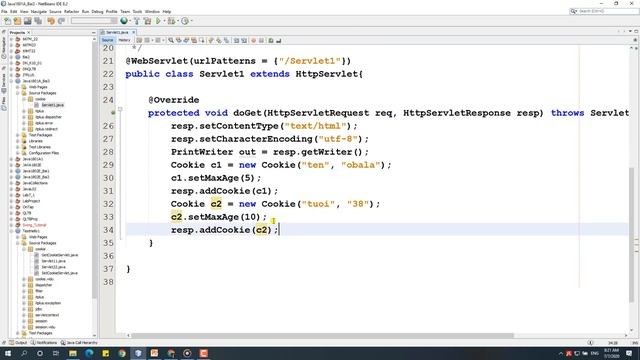
Task: Toggle the Source editor view button
Action: coord(108,40)
